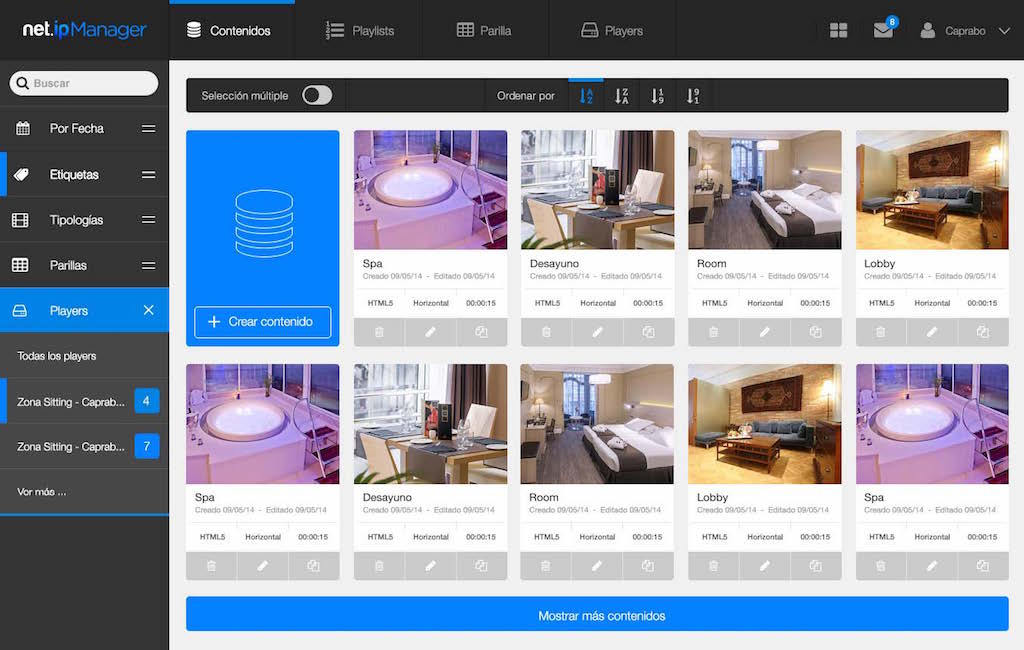Sort contents numerically ascending 1 to 9

click(x=657, y=96)
